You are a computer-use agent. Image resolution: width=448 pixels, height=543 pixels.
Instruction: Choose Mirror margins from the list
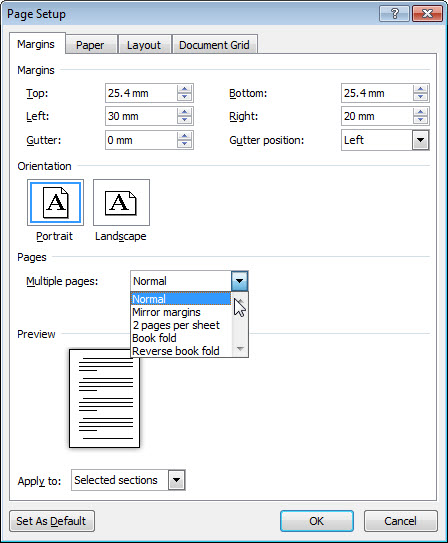point(166,312)
